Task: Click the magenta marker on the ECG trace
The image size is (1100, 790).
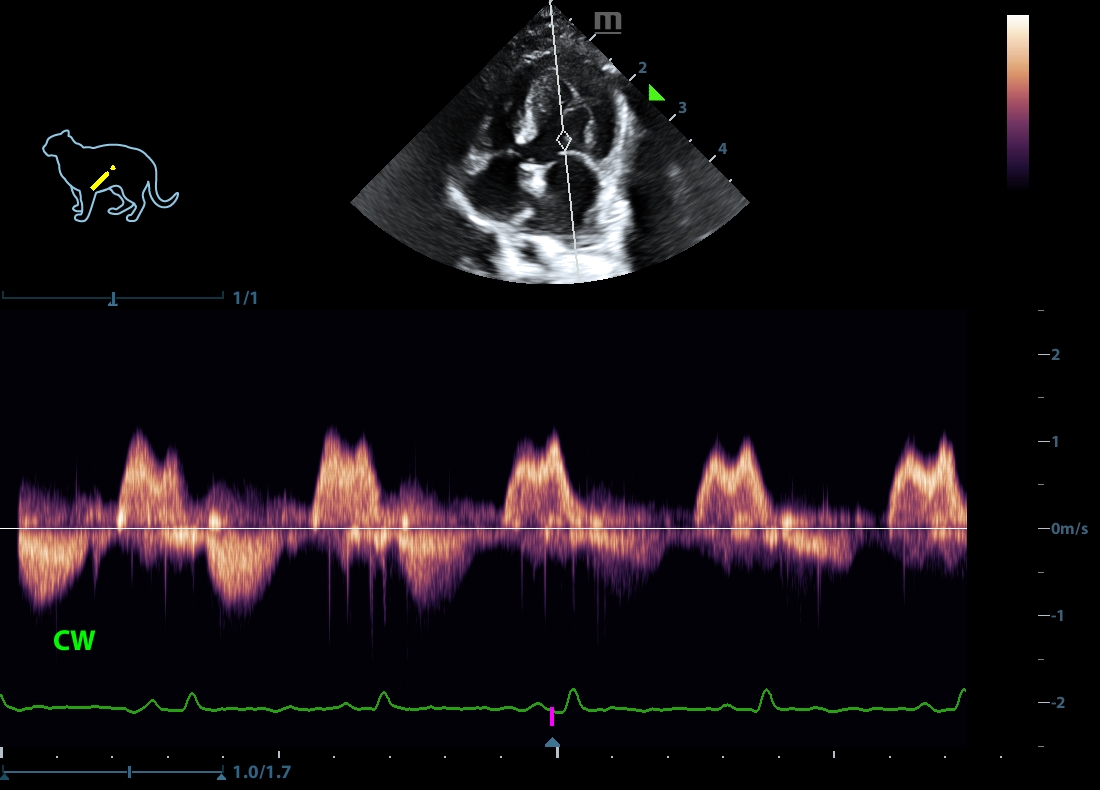Action: pos(551,716)
